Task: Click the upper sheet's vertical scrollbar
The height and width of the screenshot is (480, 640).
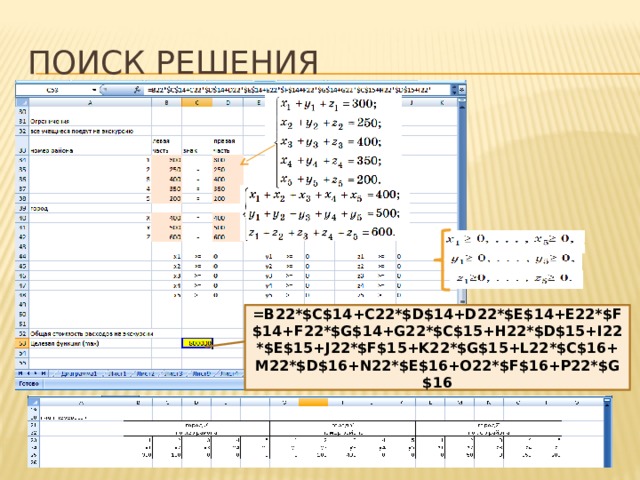Action: tap(462, 202)
